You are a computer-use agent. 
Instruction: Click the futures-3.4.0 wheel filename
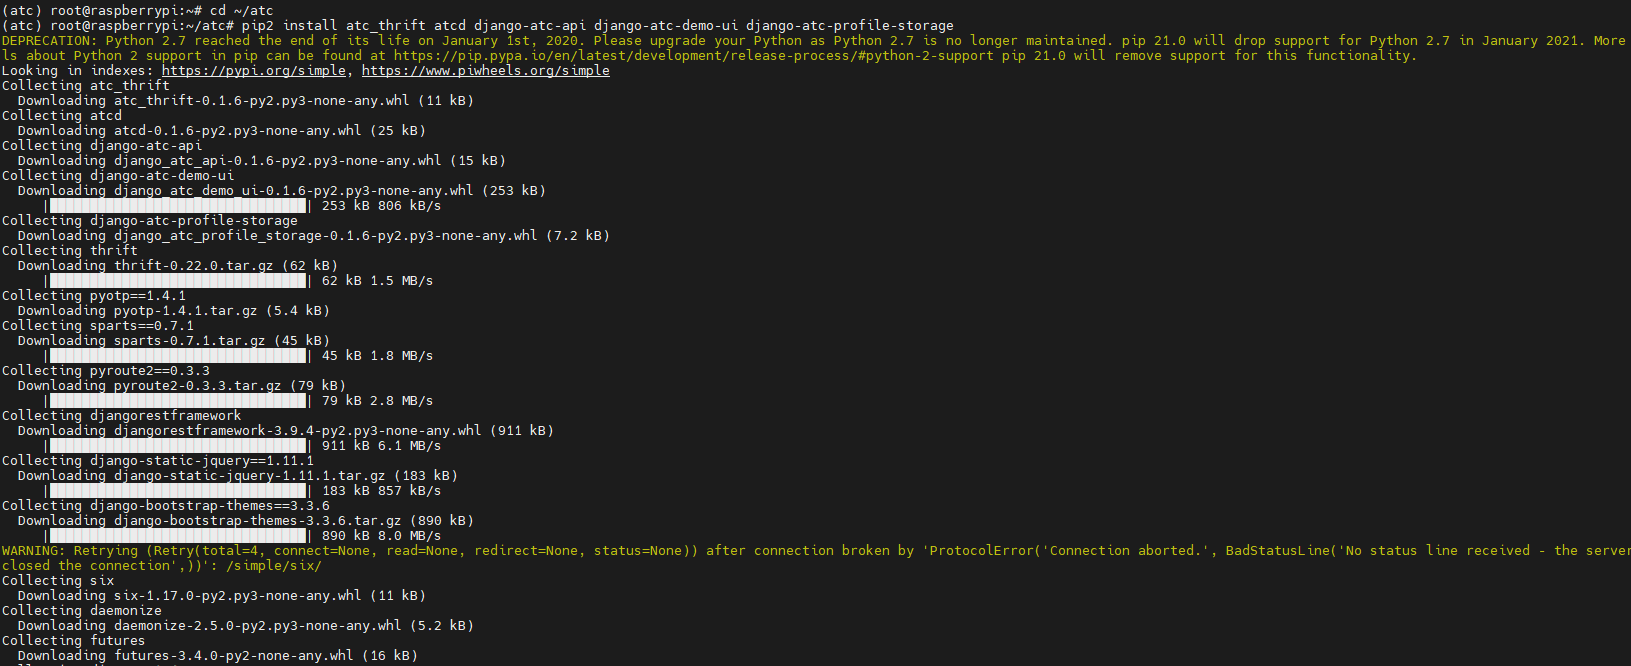pyautogui.click(x=233, y=656)
